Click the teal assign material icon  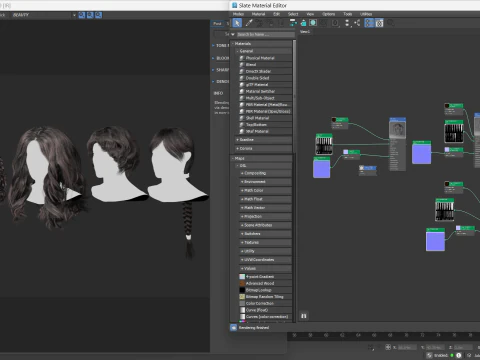click(303, 23)
